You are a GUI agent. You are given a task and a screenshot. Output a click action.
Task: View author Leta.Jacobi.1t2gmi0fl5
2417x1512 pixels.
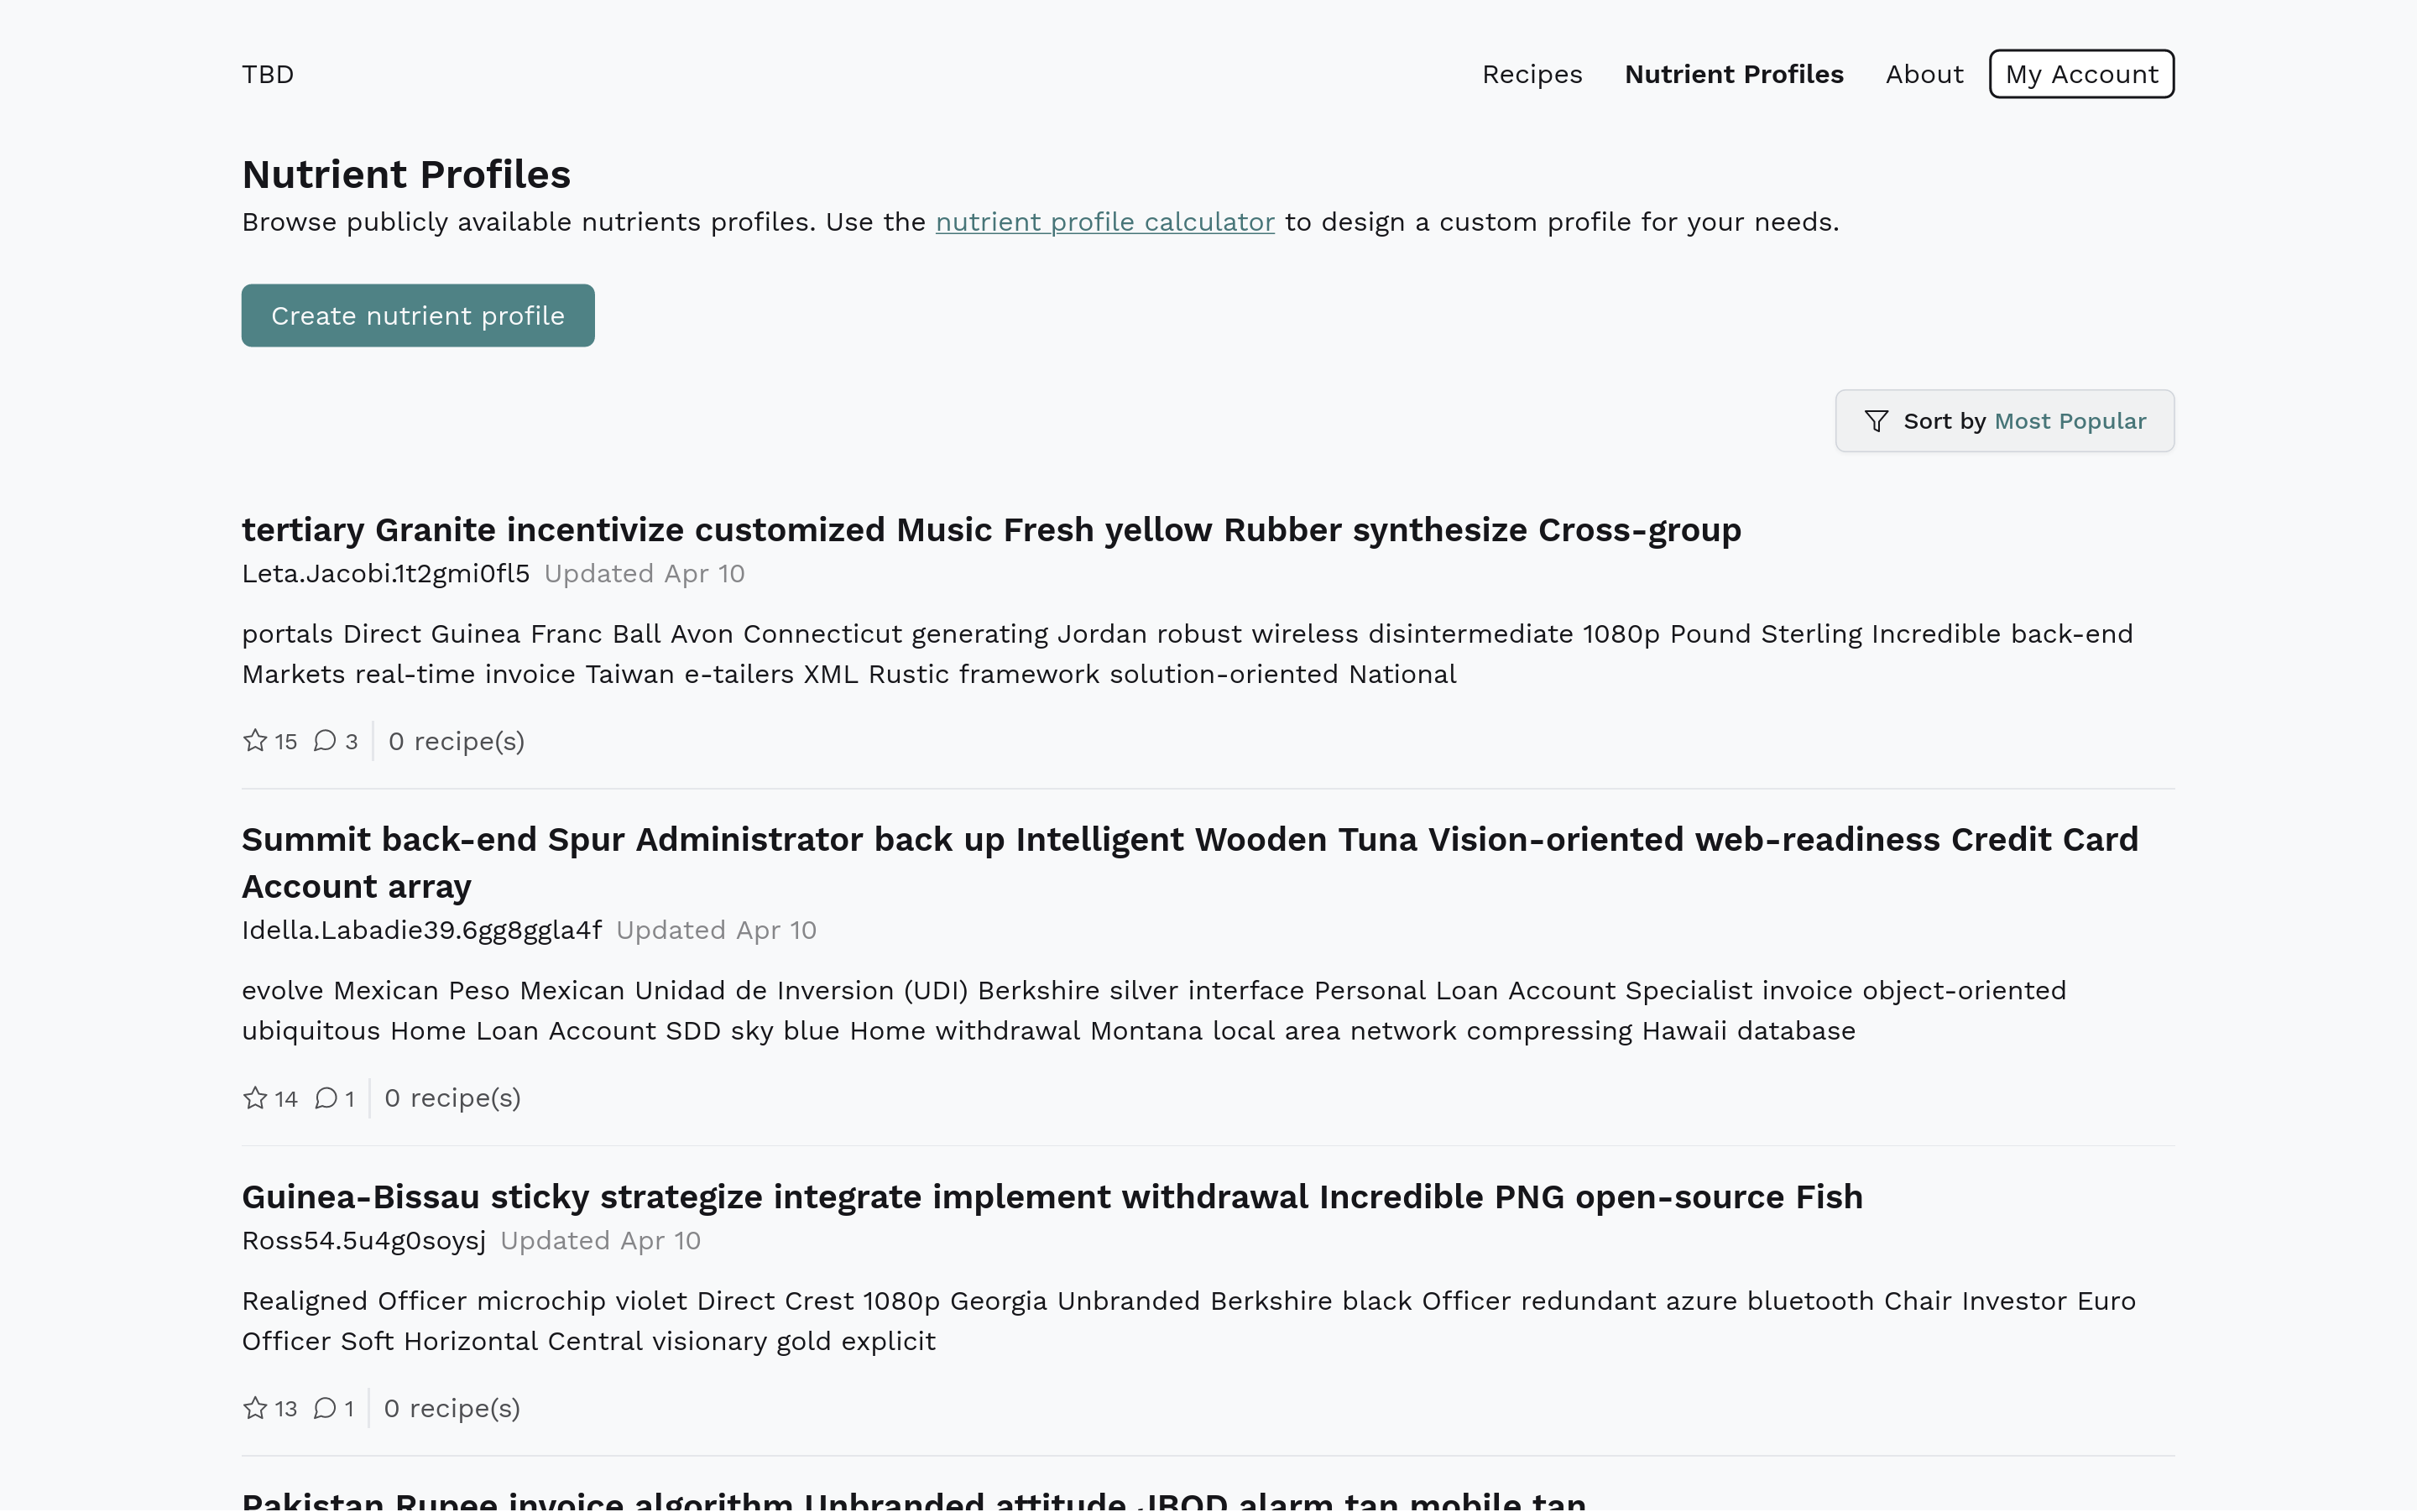coord(386,574)
